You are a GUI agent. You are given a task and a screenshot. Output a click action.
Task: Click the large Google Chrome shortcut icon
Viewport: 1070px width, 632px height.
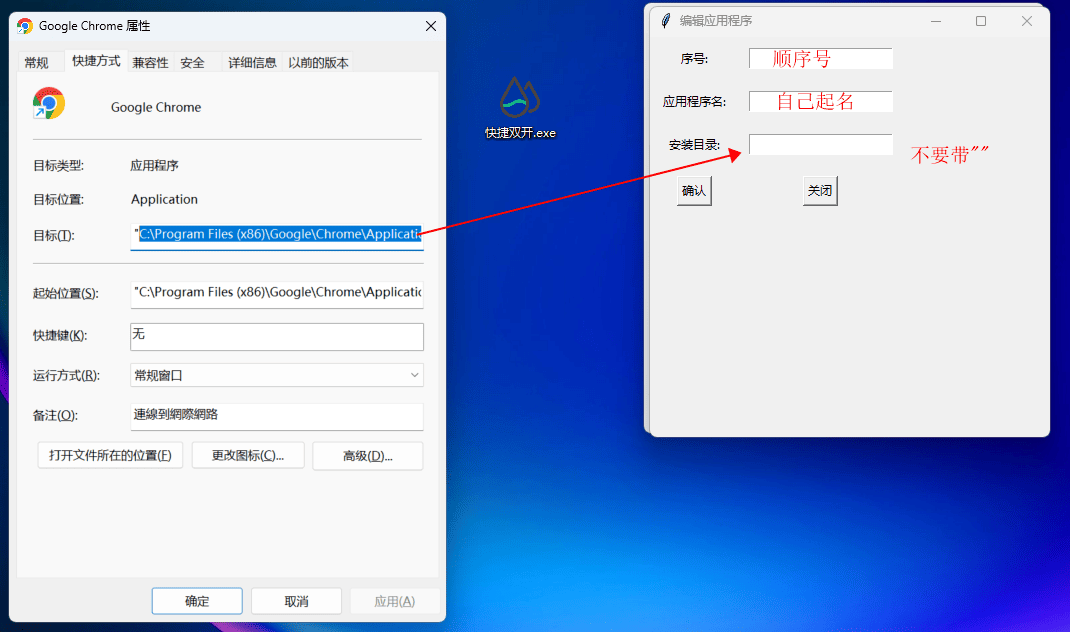pos(48,104)
